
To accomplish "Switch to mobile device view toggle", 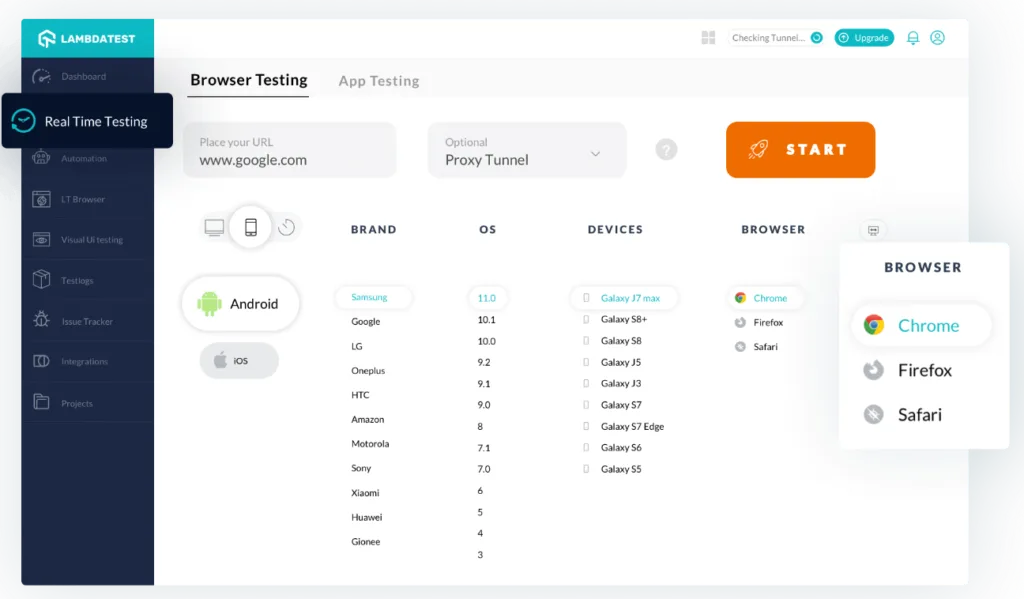I will click(250, 228).
